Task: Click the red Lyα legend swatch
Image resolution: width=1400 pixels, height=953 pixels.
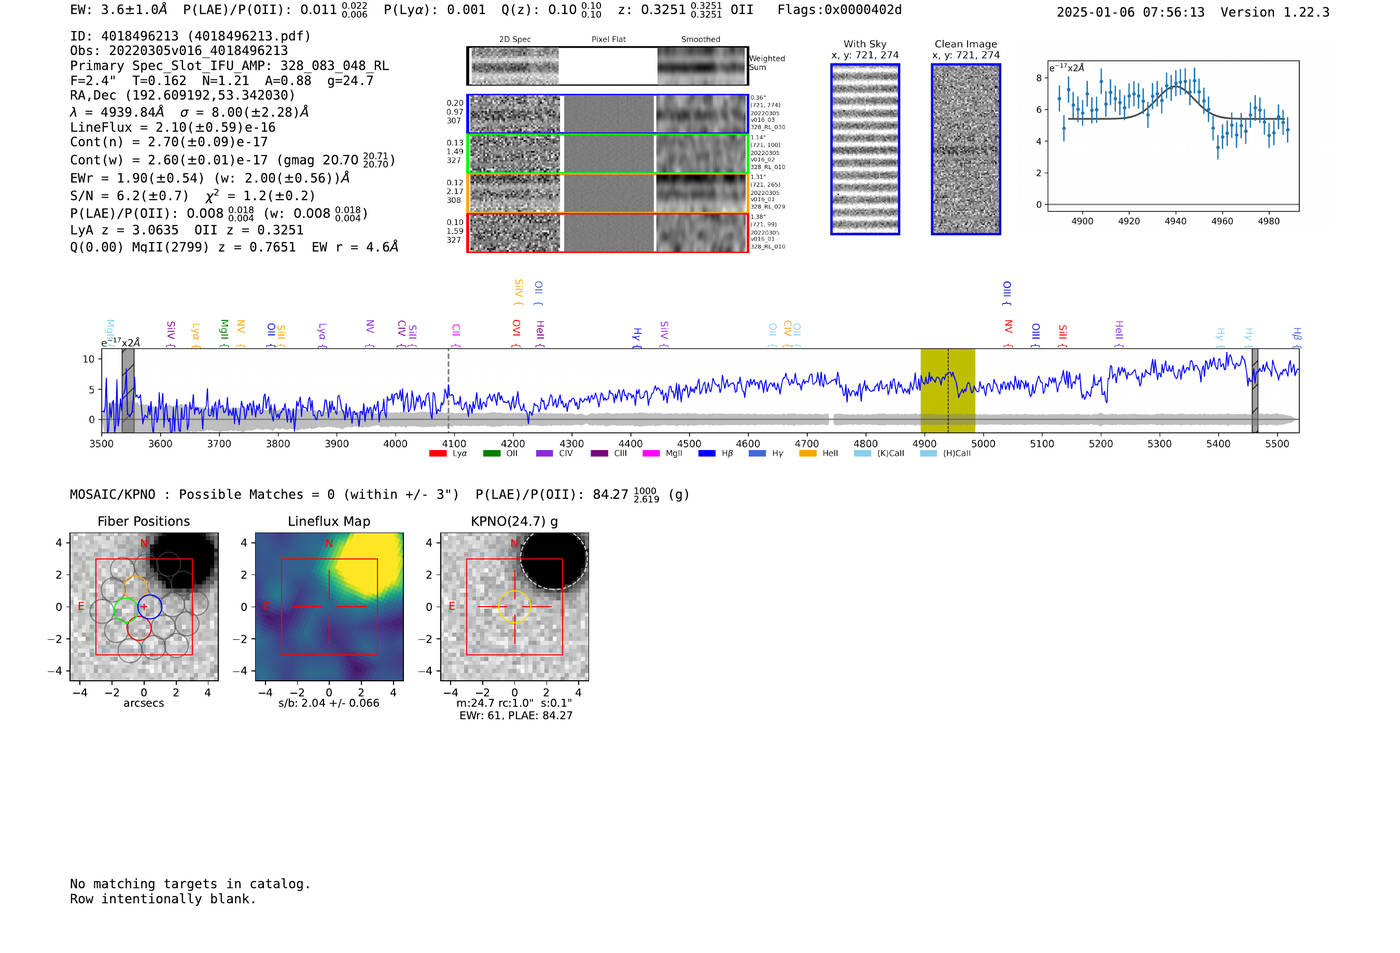Action: click(x=438, y=454)
